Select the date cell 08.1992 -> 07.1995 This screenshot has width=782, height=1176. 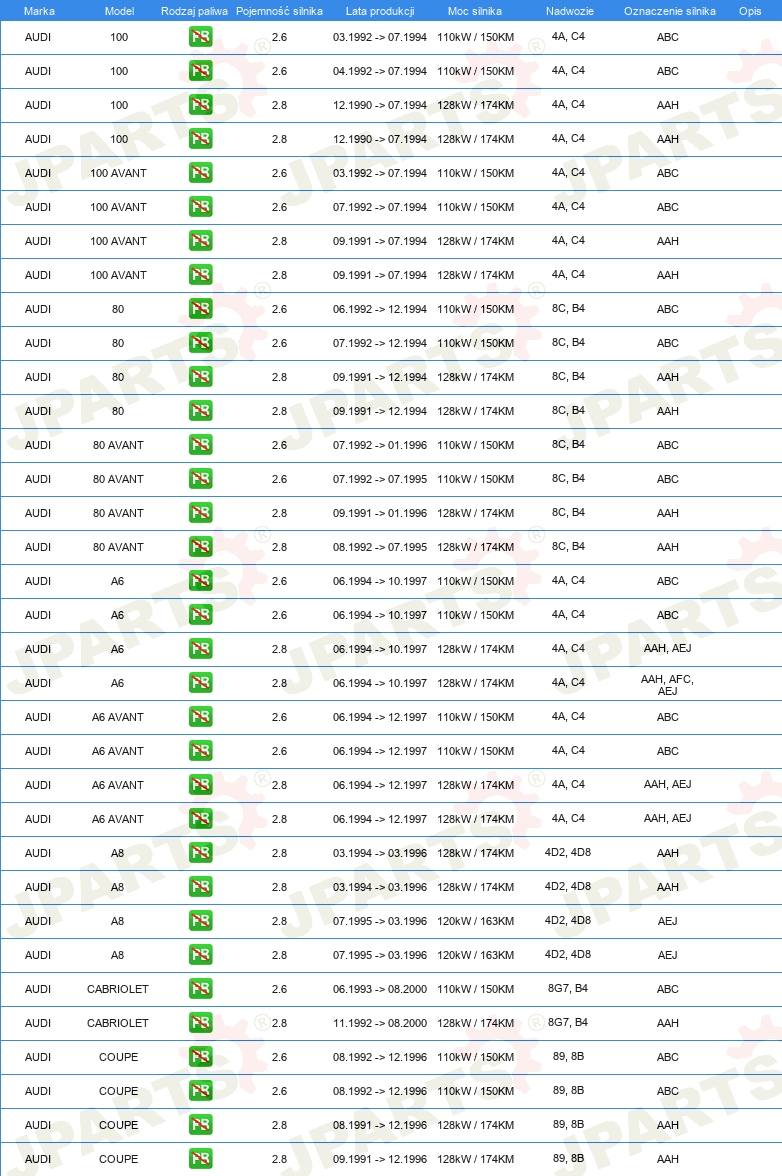380,547
